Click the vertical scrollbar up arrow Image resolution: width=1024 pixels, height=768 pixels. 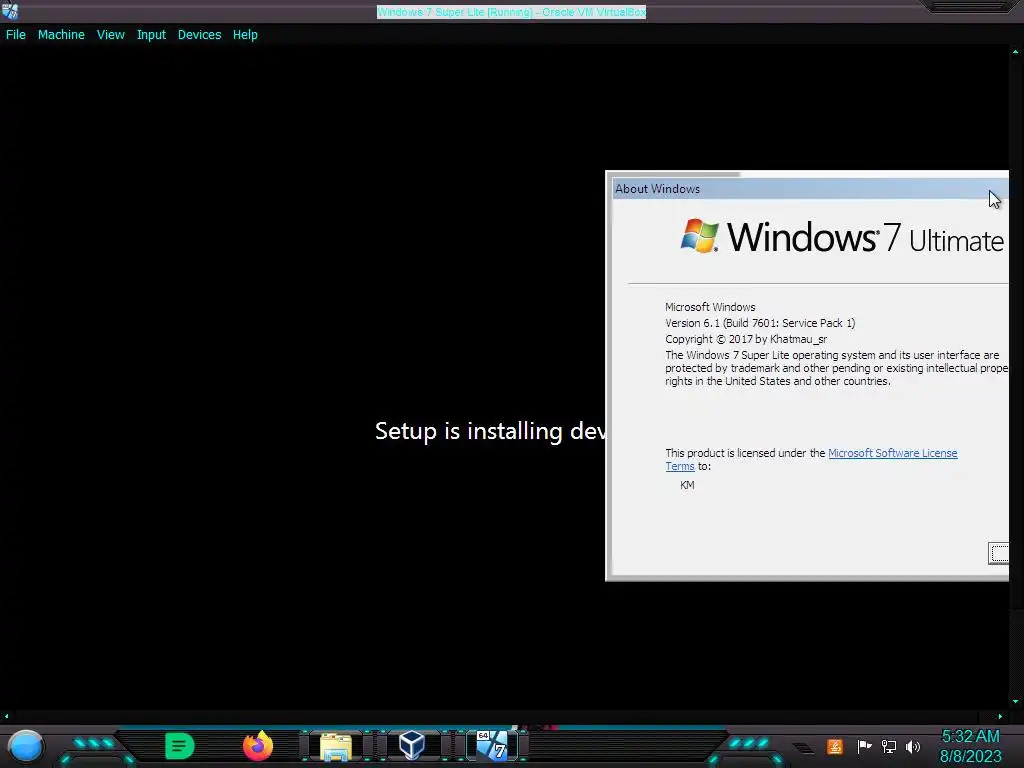[x=1016, y=51]
